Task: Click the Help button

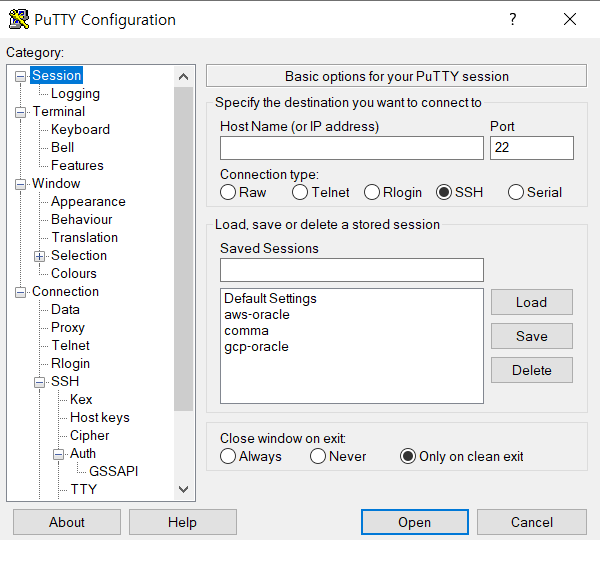Action: [x=182, y=522]
